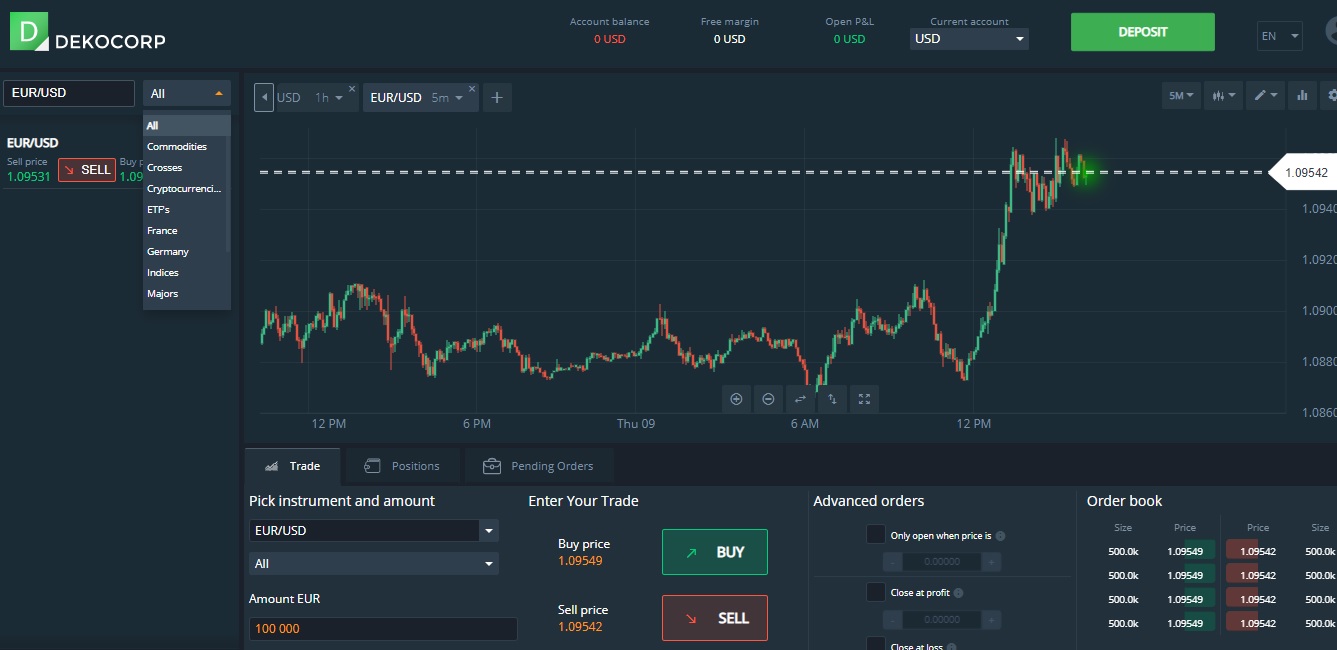Check the 'Close at loss' checkbox
Viewport: 1337px width, 650px height.
[876, 644]
